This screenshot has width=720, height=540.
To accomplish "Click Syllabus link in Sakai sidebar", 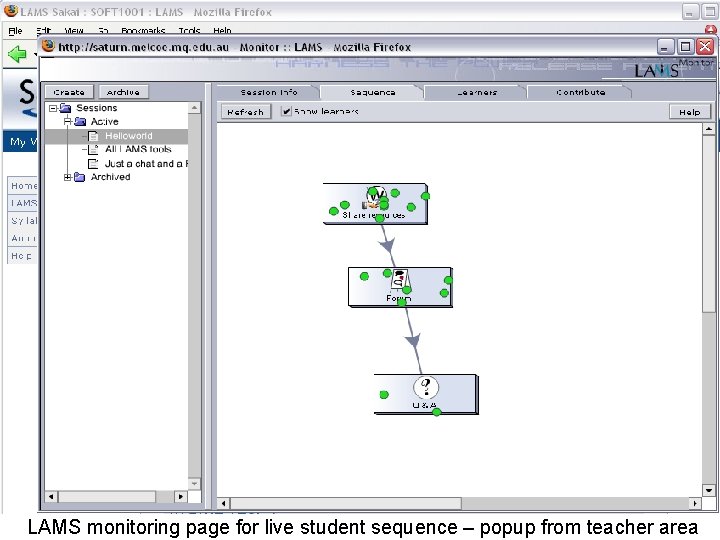I will 23,220.
